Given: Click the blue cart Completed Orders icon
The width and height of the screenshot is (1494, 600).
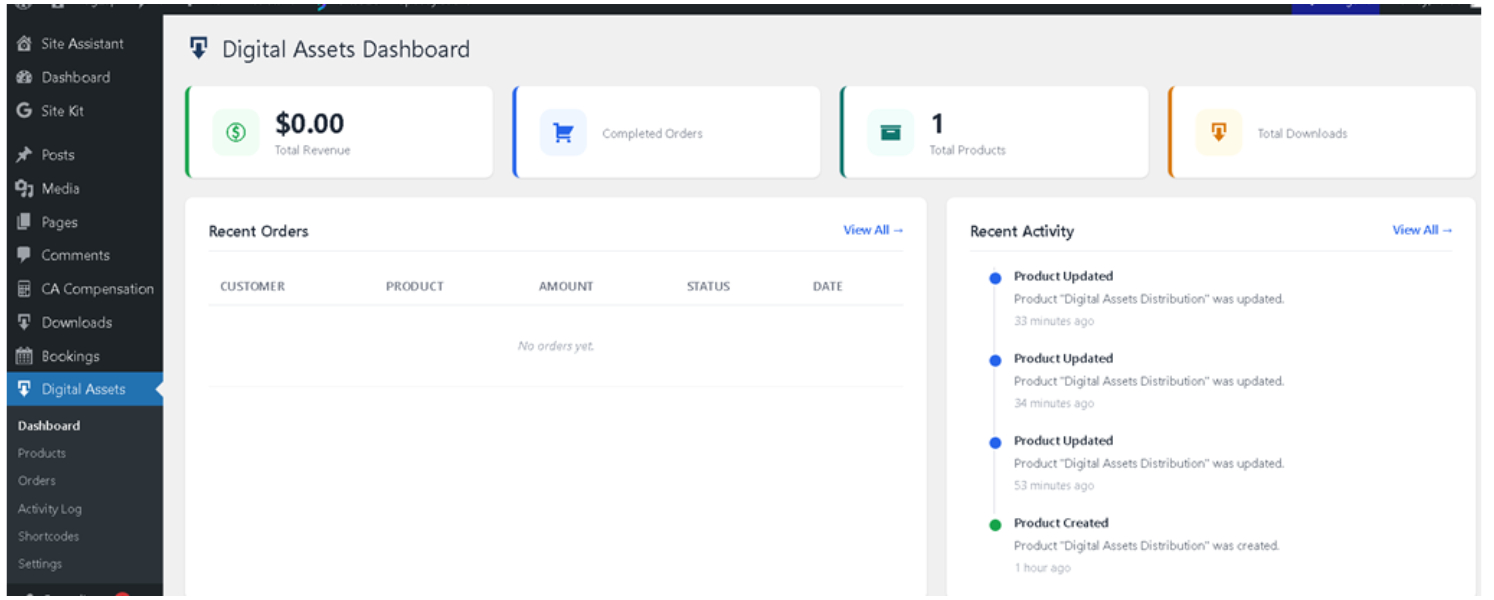Looking at the screenshot, I should tap(563, 133).
